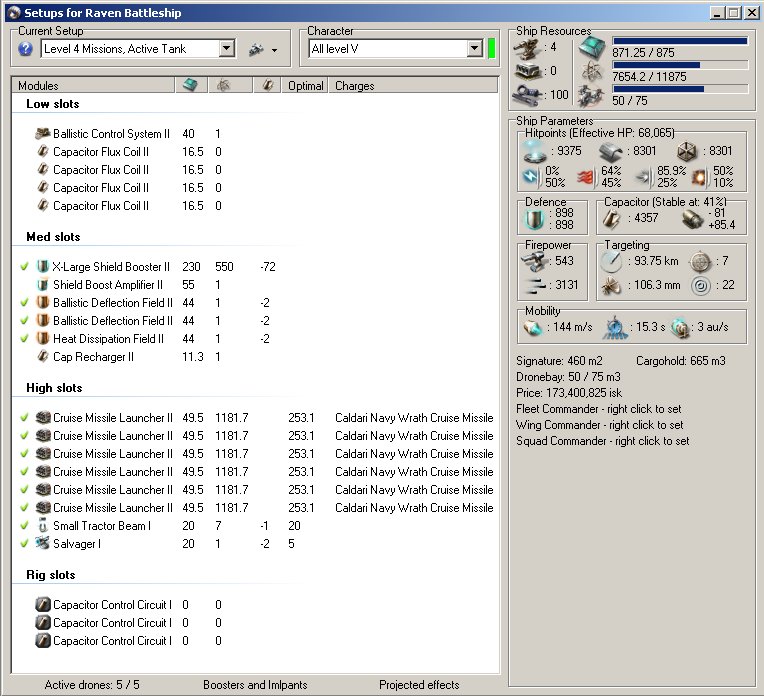This screenshot has width=764, height=696.
Task: Click the Firepower DPS turret icon
Action: pyautogui.click(x=534, y=262)
